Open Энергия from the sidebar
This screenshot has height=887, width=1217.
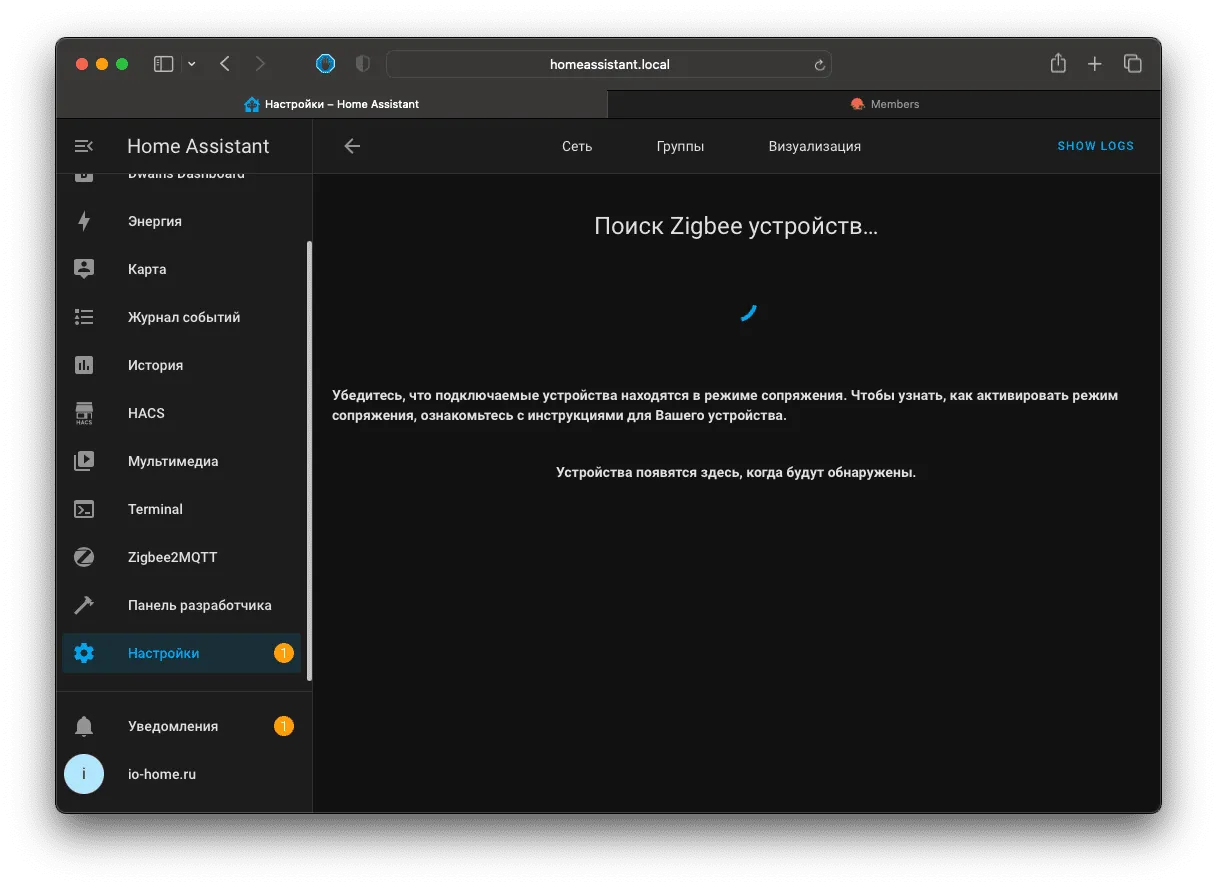[181, 221]
